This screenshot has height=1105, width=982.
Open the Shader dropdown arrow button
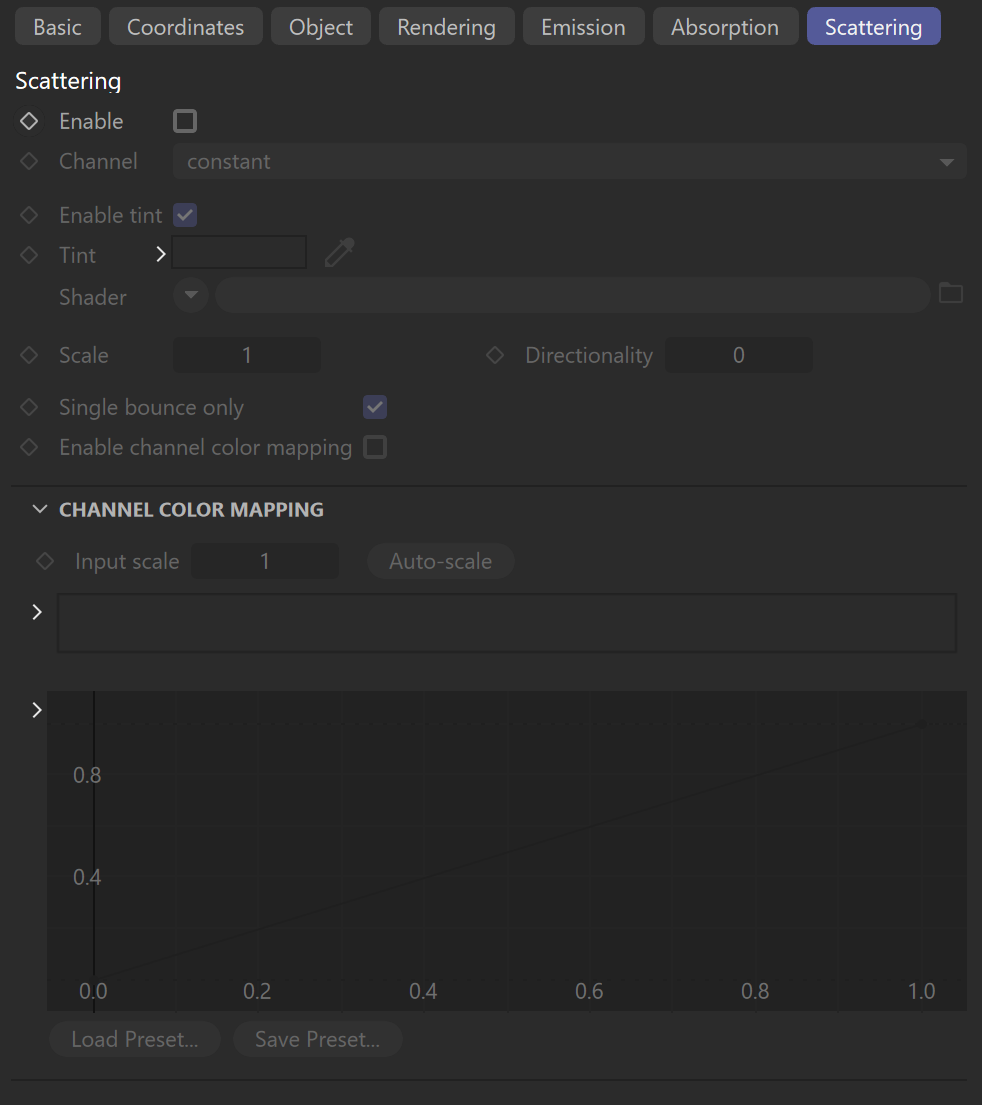click(x=190, y=295)
